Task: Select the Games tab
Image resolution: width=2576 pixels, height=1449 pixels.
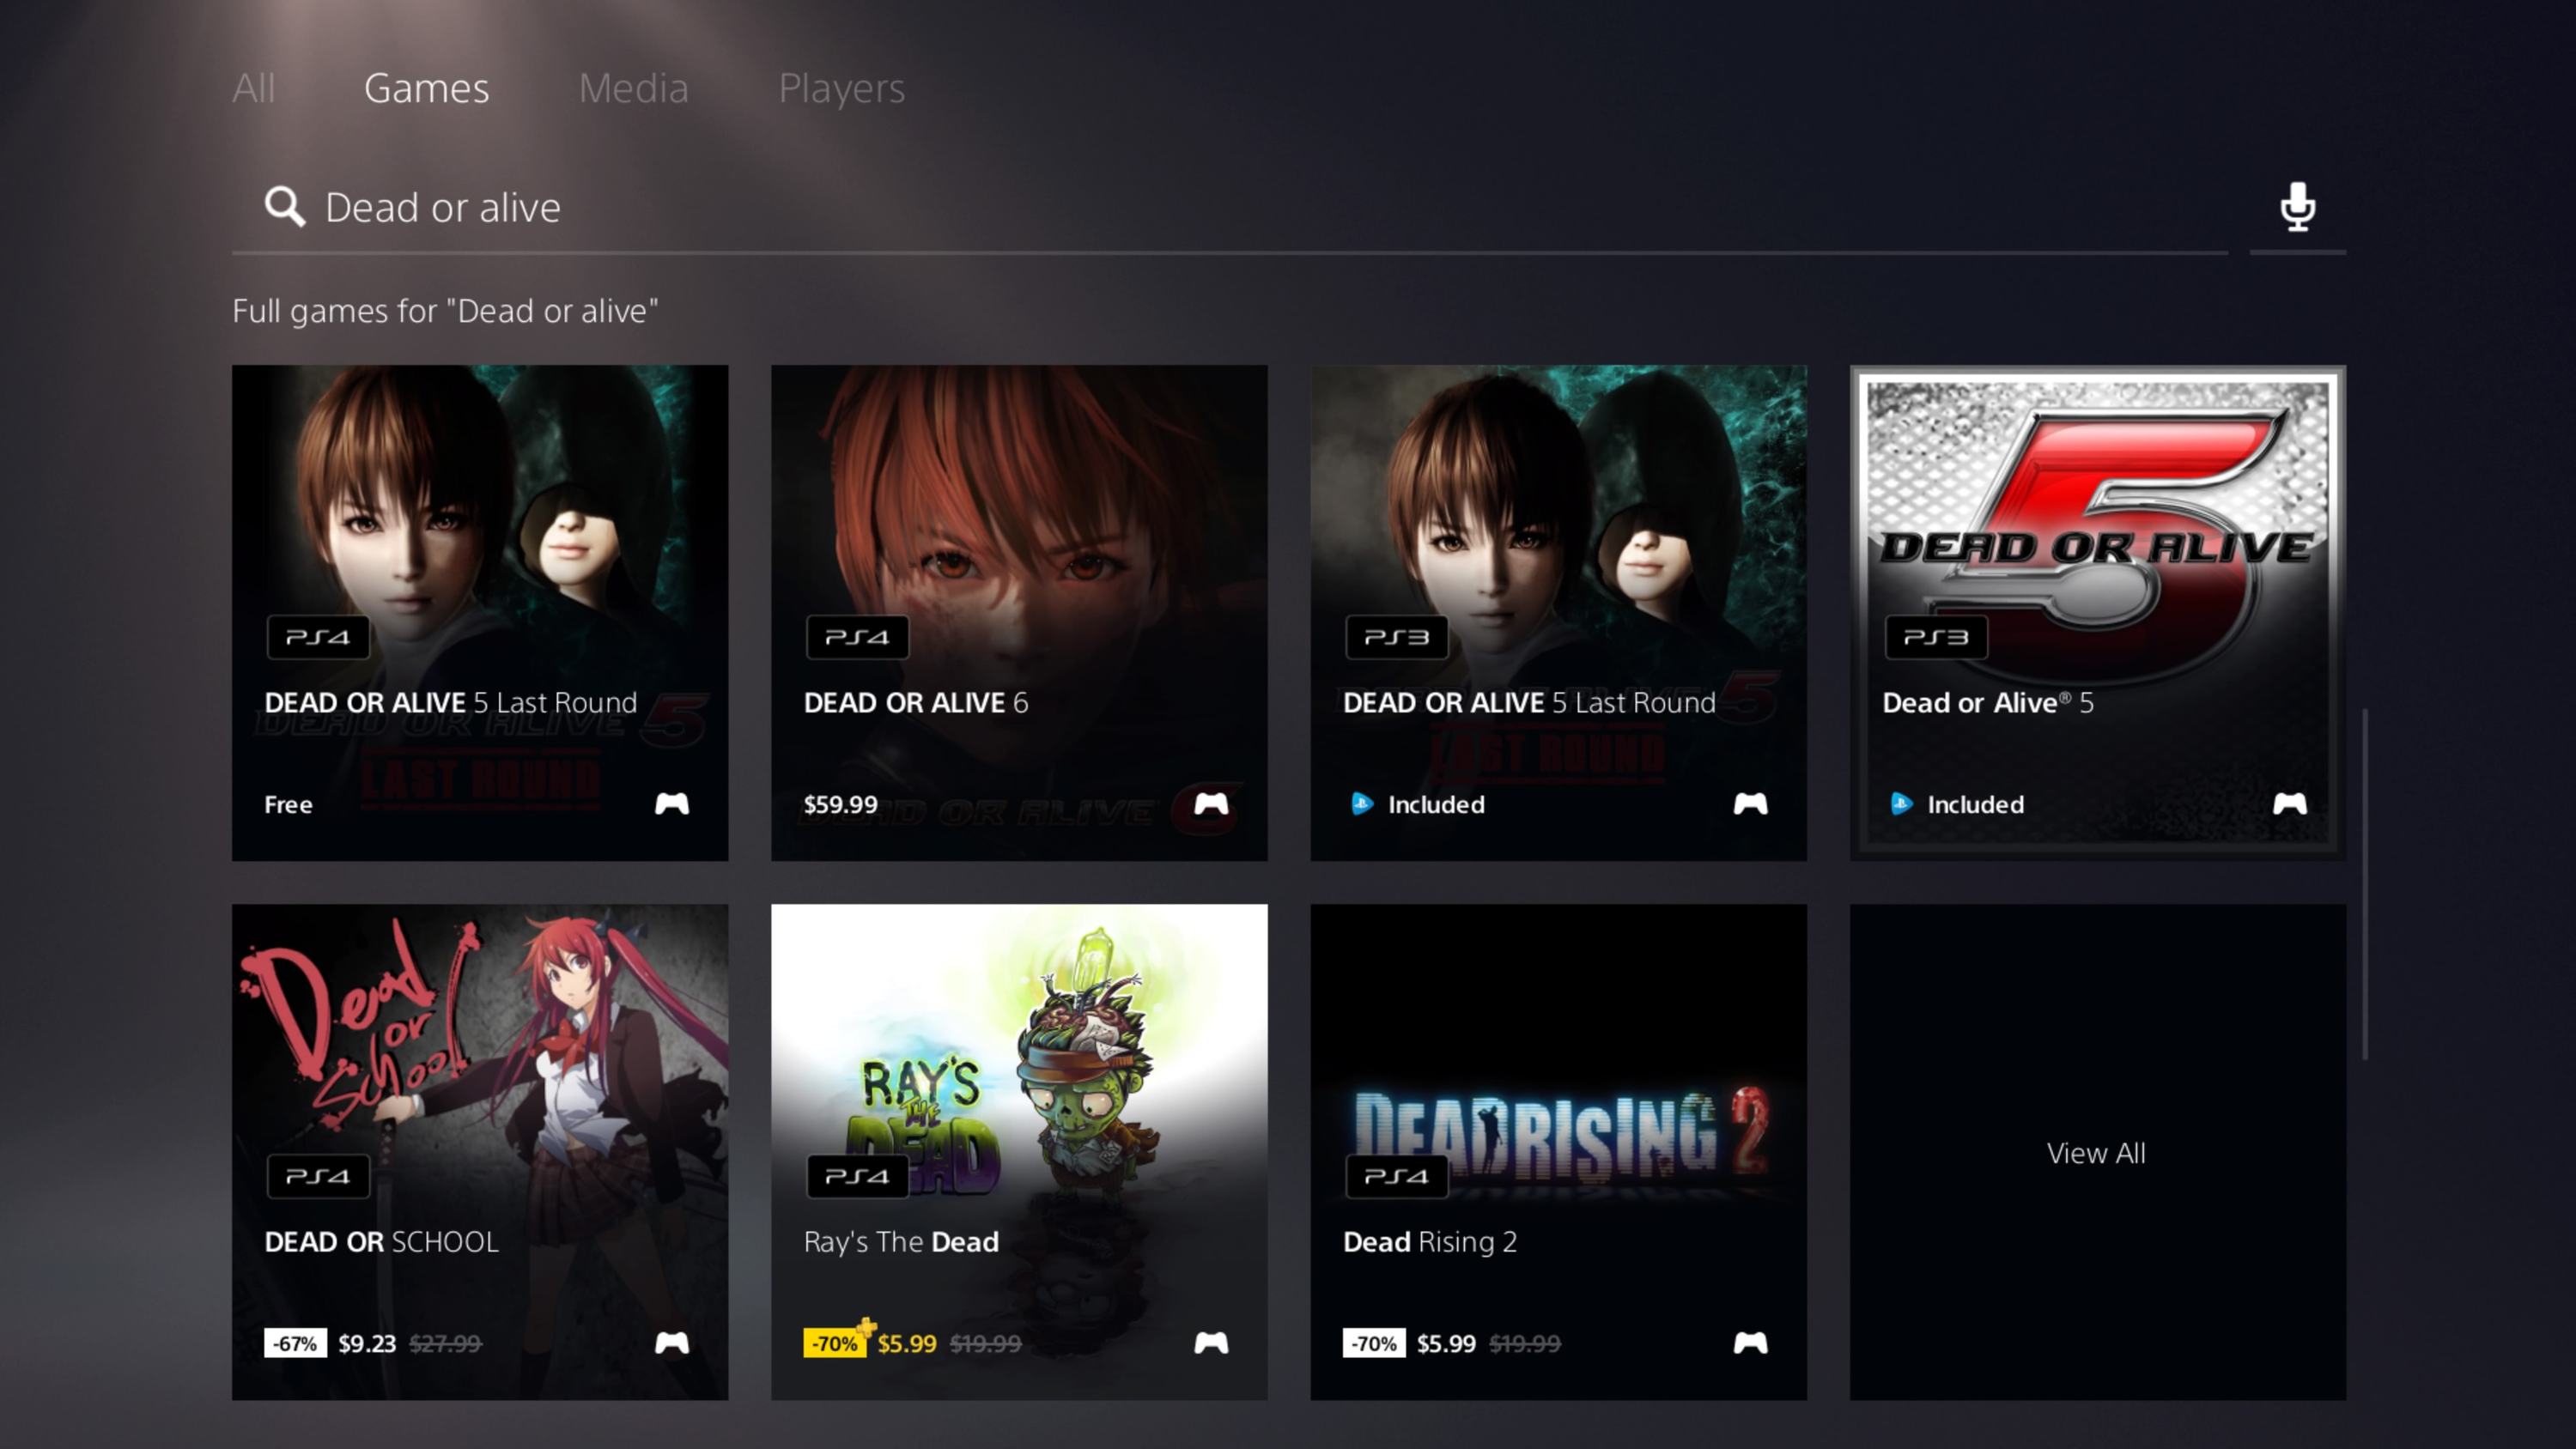Action: [x=426, y=88]
